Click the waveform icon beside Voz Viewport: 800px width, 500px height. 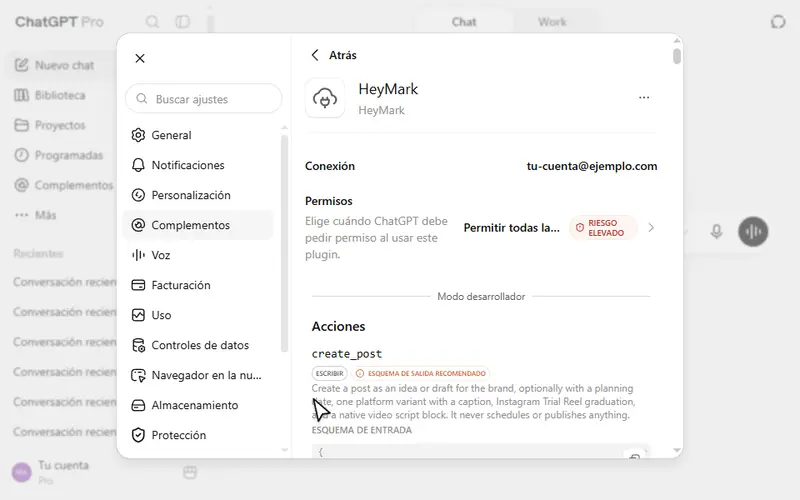[x=138, y=255]
